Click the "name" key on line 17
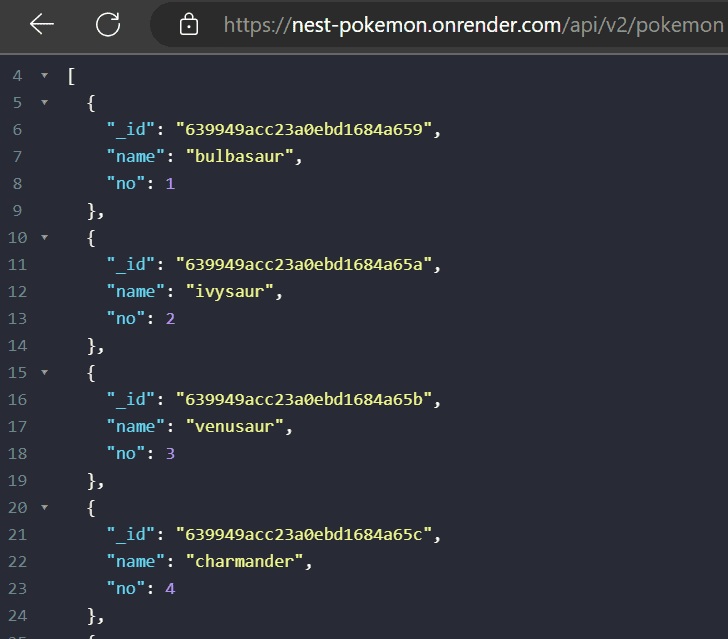This screenshot has width=728, height=639. coord(136,426)
